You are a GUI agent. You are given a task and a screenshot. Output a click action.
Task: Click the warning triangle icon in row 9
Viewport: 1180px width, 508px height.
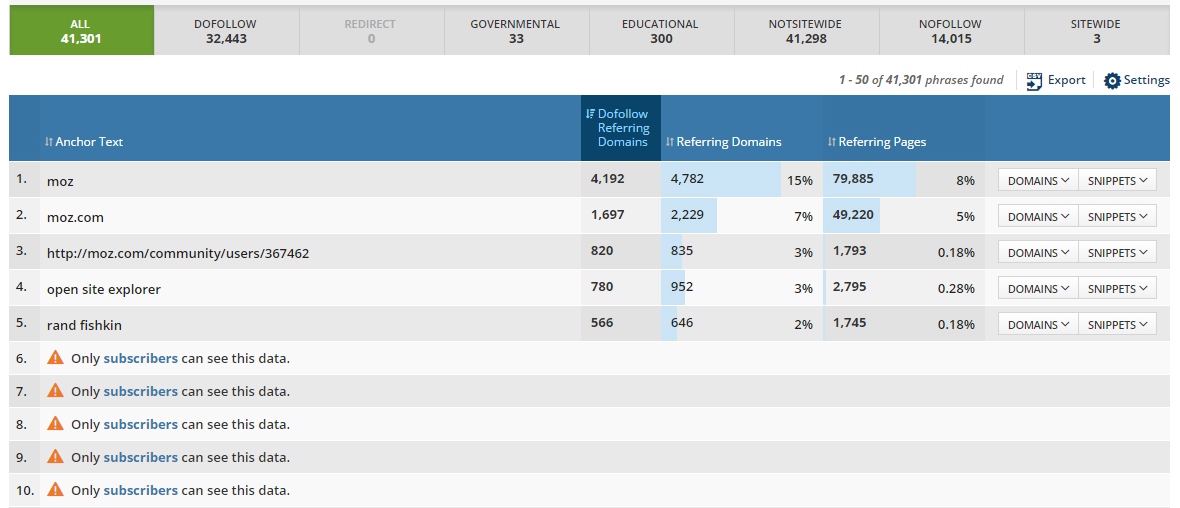pos(55,457)
